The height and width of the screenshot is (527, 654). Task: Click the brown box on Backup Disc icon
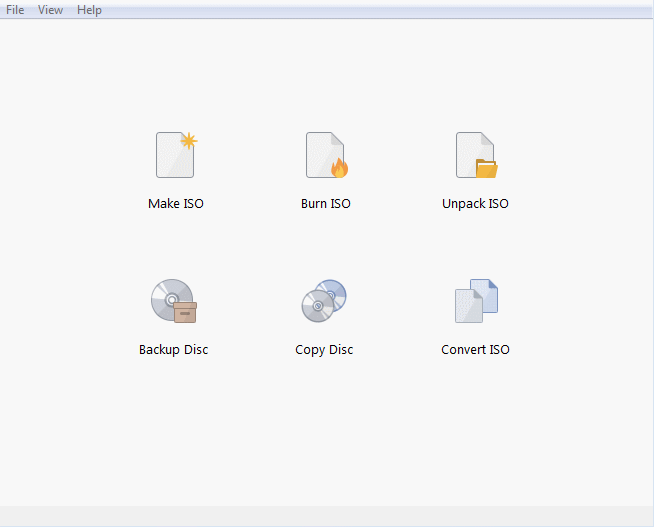pyautogui.click(x=185, y=312)
